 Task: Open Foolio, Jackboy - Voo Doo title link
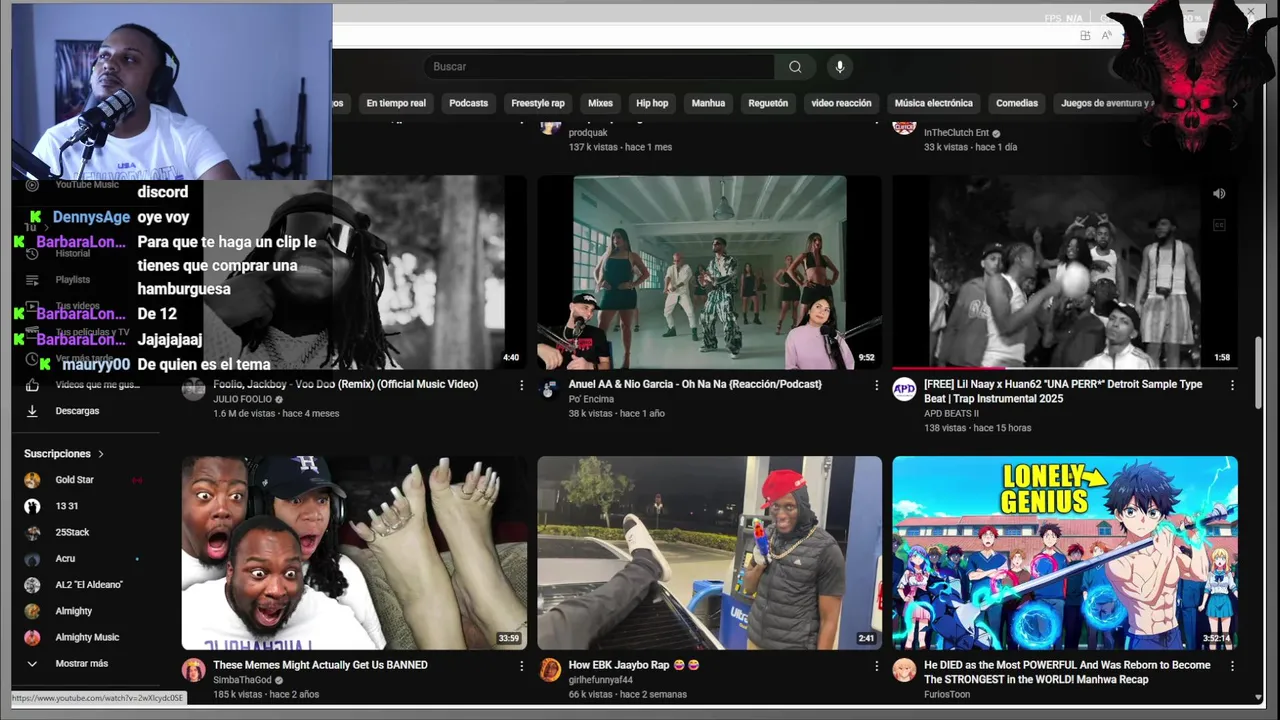click(345, 384)
